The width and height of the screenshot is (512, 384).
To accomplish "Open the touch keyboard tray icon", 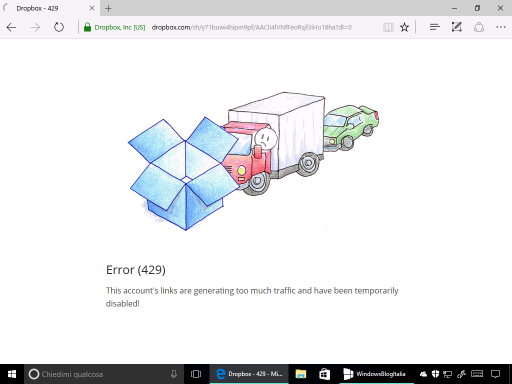I will (x=477, y=374).
